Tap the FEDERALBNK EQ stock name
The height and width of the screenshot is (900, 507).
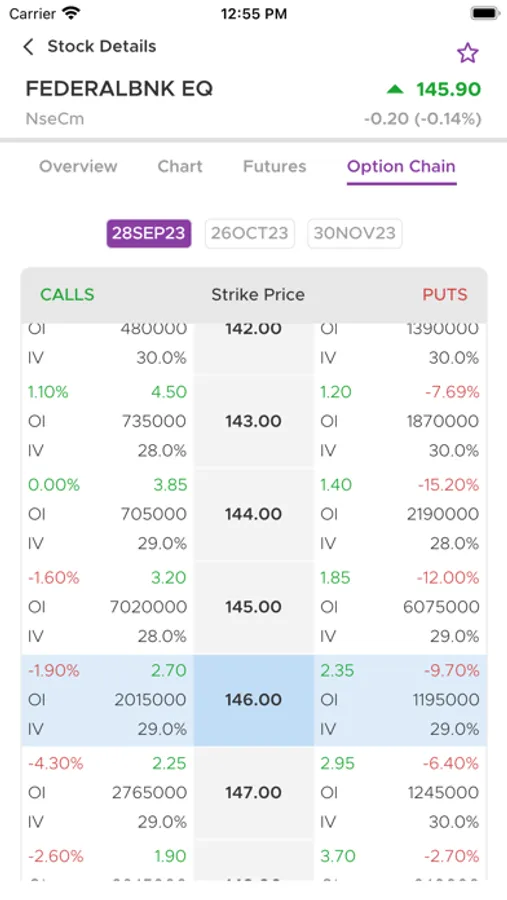click(119, 89)
